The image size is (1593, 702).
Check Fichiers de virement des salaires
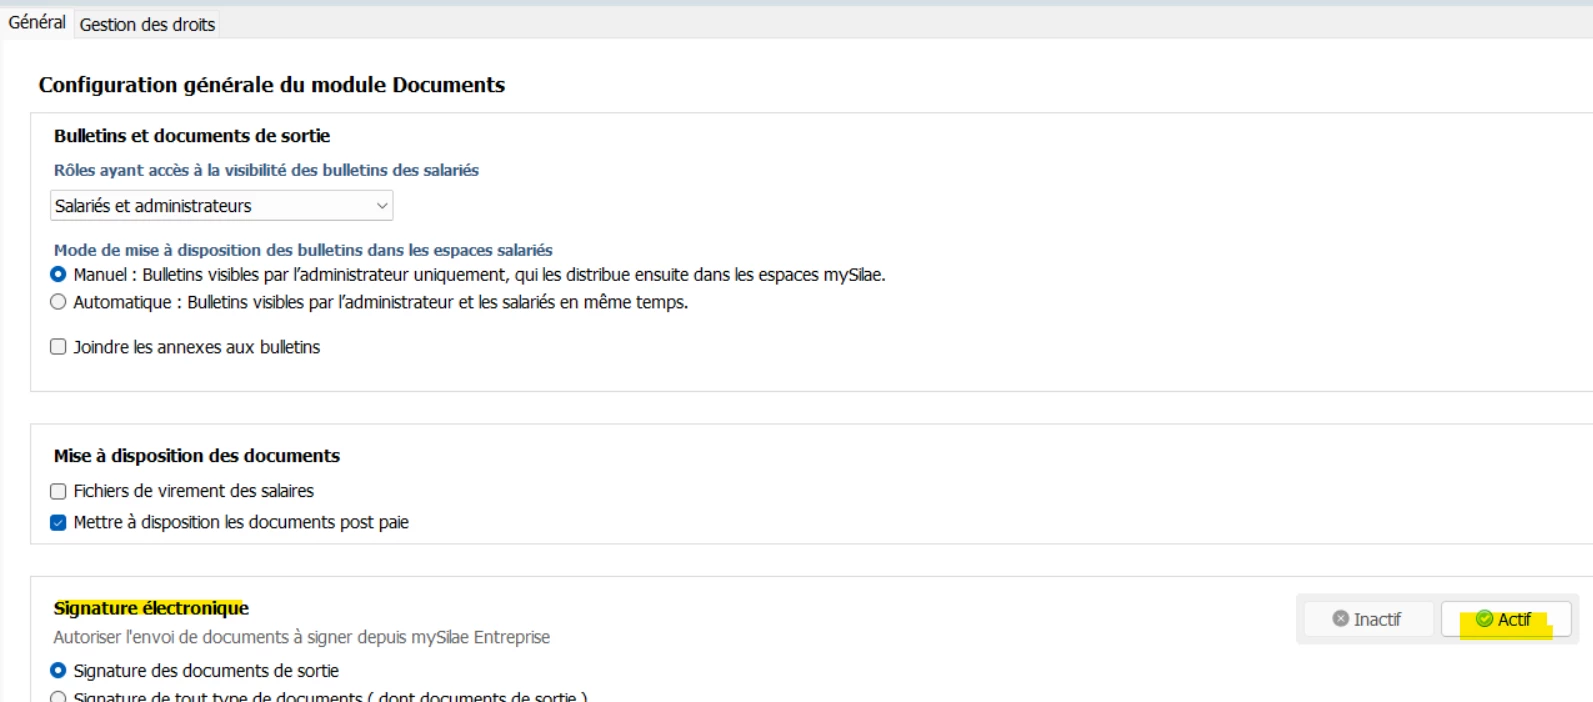[58, 491]
